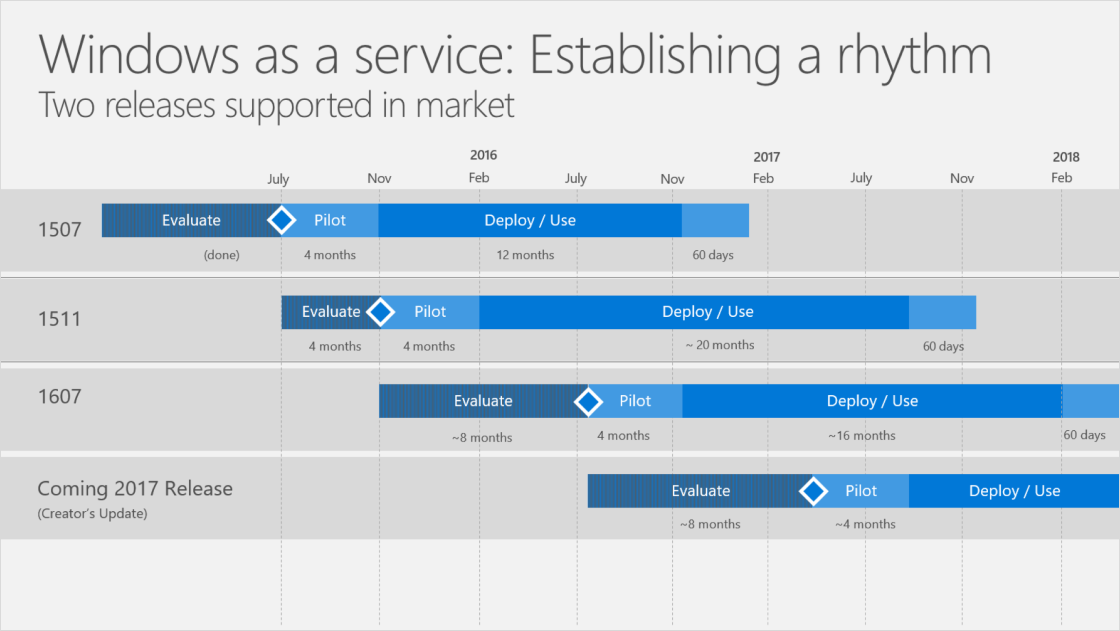Click the Creator's Update row diamond marker
1120x631 pixels.
coord(813,491)
